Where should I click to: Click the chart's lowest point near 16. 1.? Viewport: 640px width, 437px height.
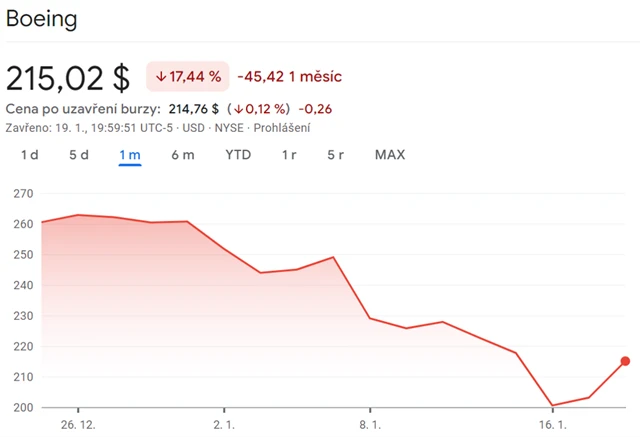point(553,405)
